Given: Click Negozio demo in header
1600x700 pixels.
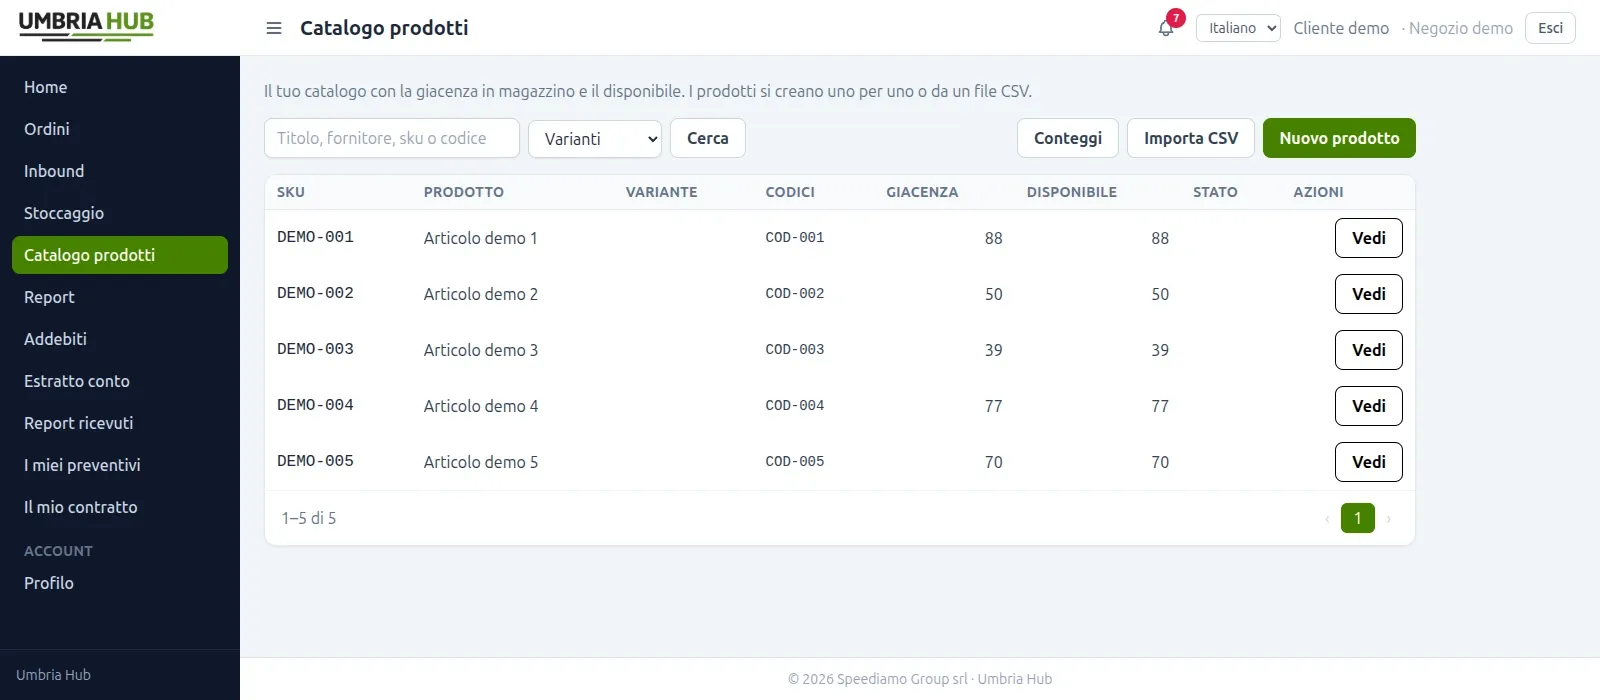Looking at the screenshot, I should [x=1461, y=28].
